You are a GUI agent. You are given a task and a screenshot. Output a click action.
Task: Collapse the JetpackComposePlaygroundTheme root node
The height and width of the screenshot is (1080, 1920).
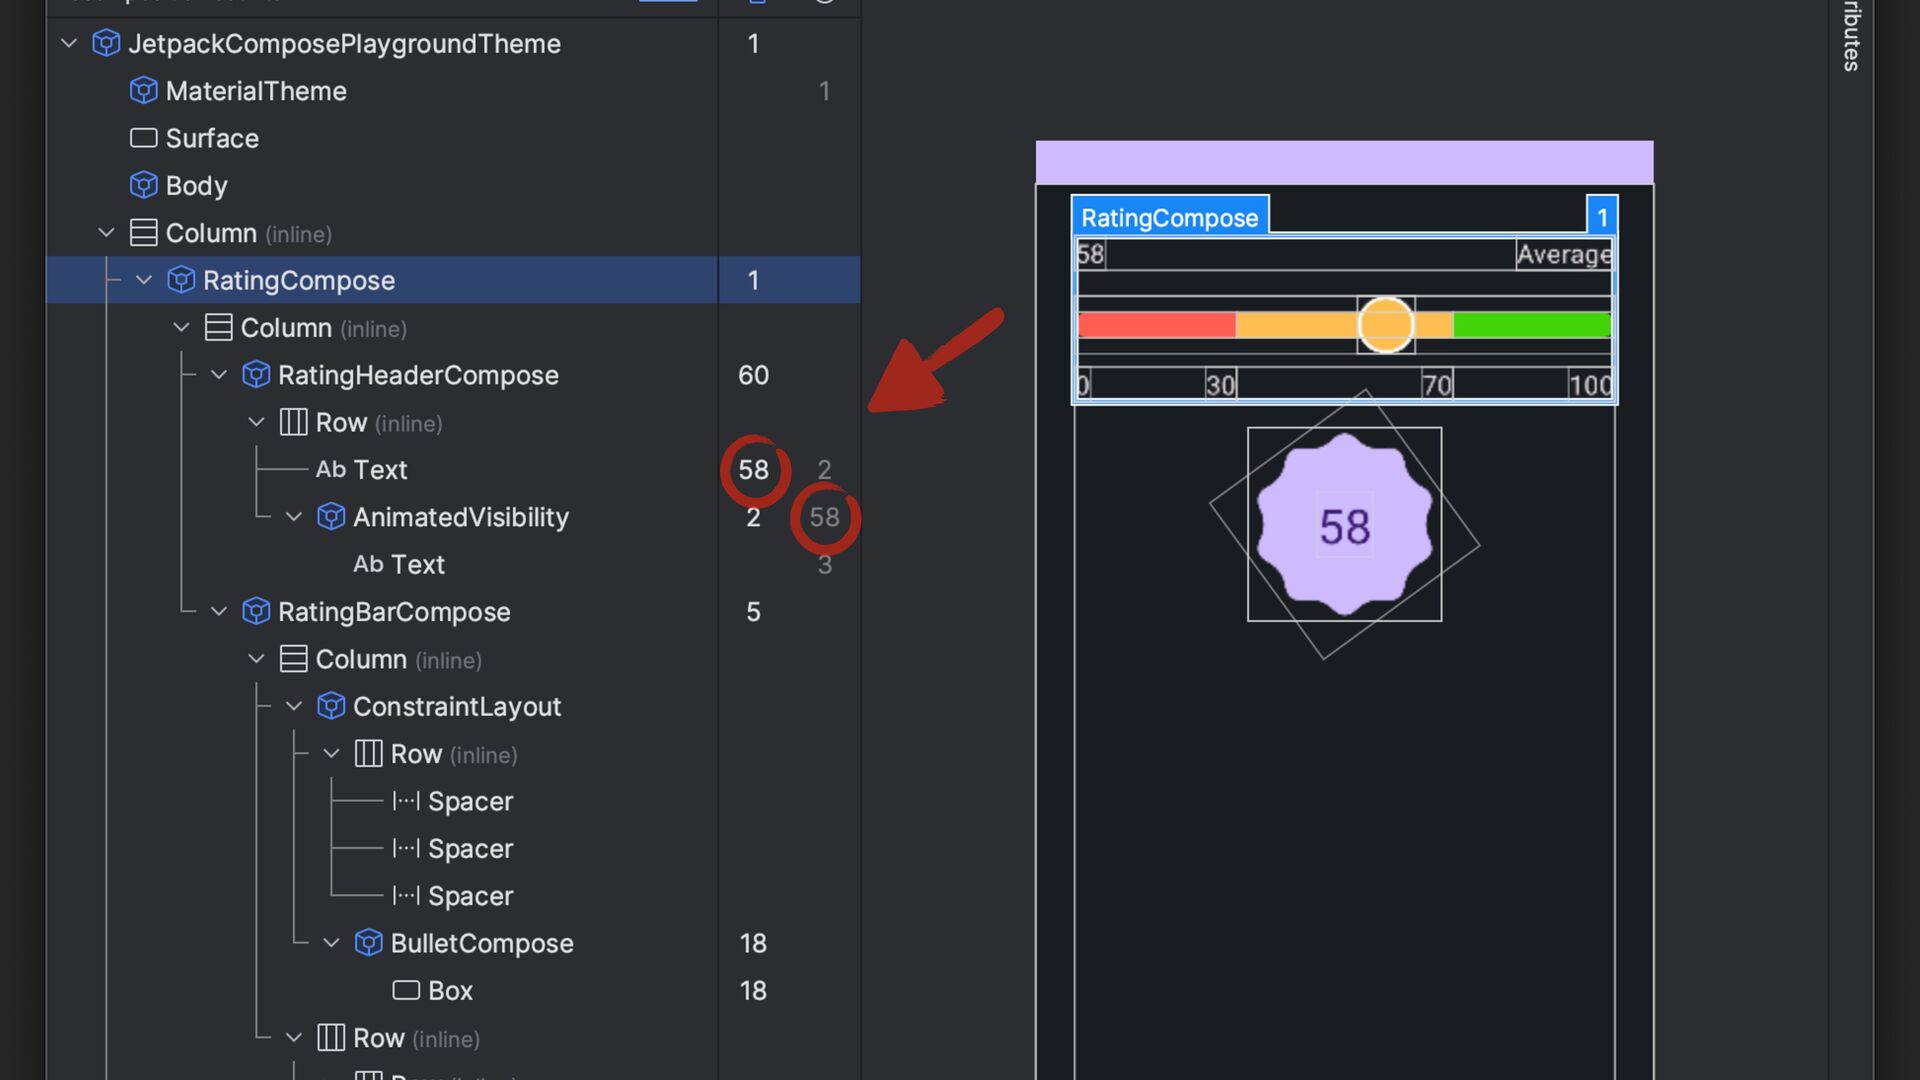[69, 43]
